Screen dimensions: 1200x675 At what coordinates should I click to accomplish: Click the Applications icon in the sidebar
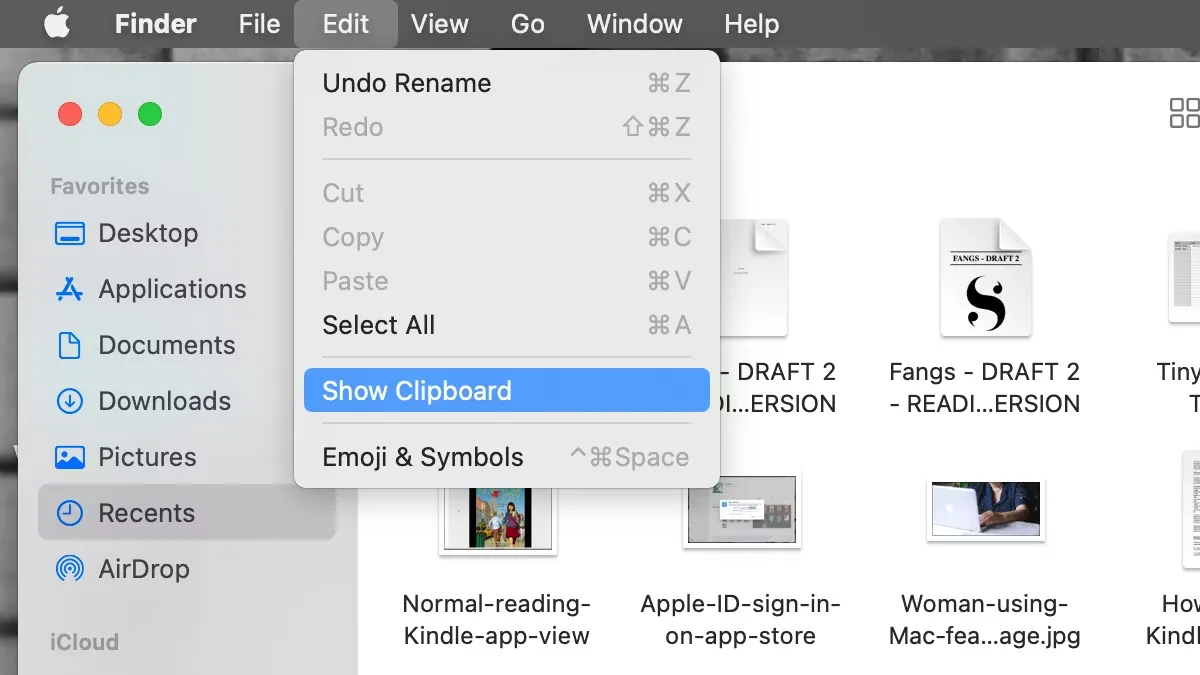point(70,289)
